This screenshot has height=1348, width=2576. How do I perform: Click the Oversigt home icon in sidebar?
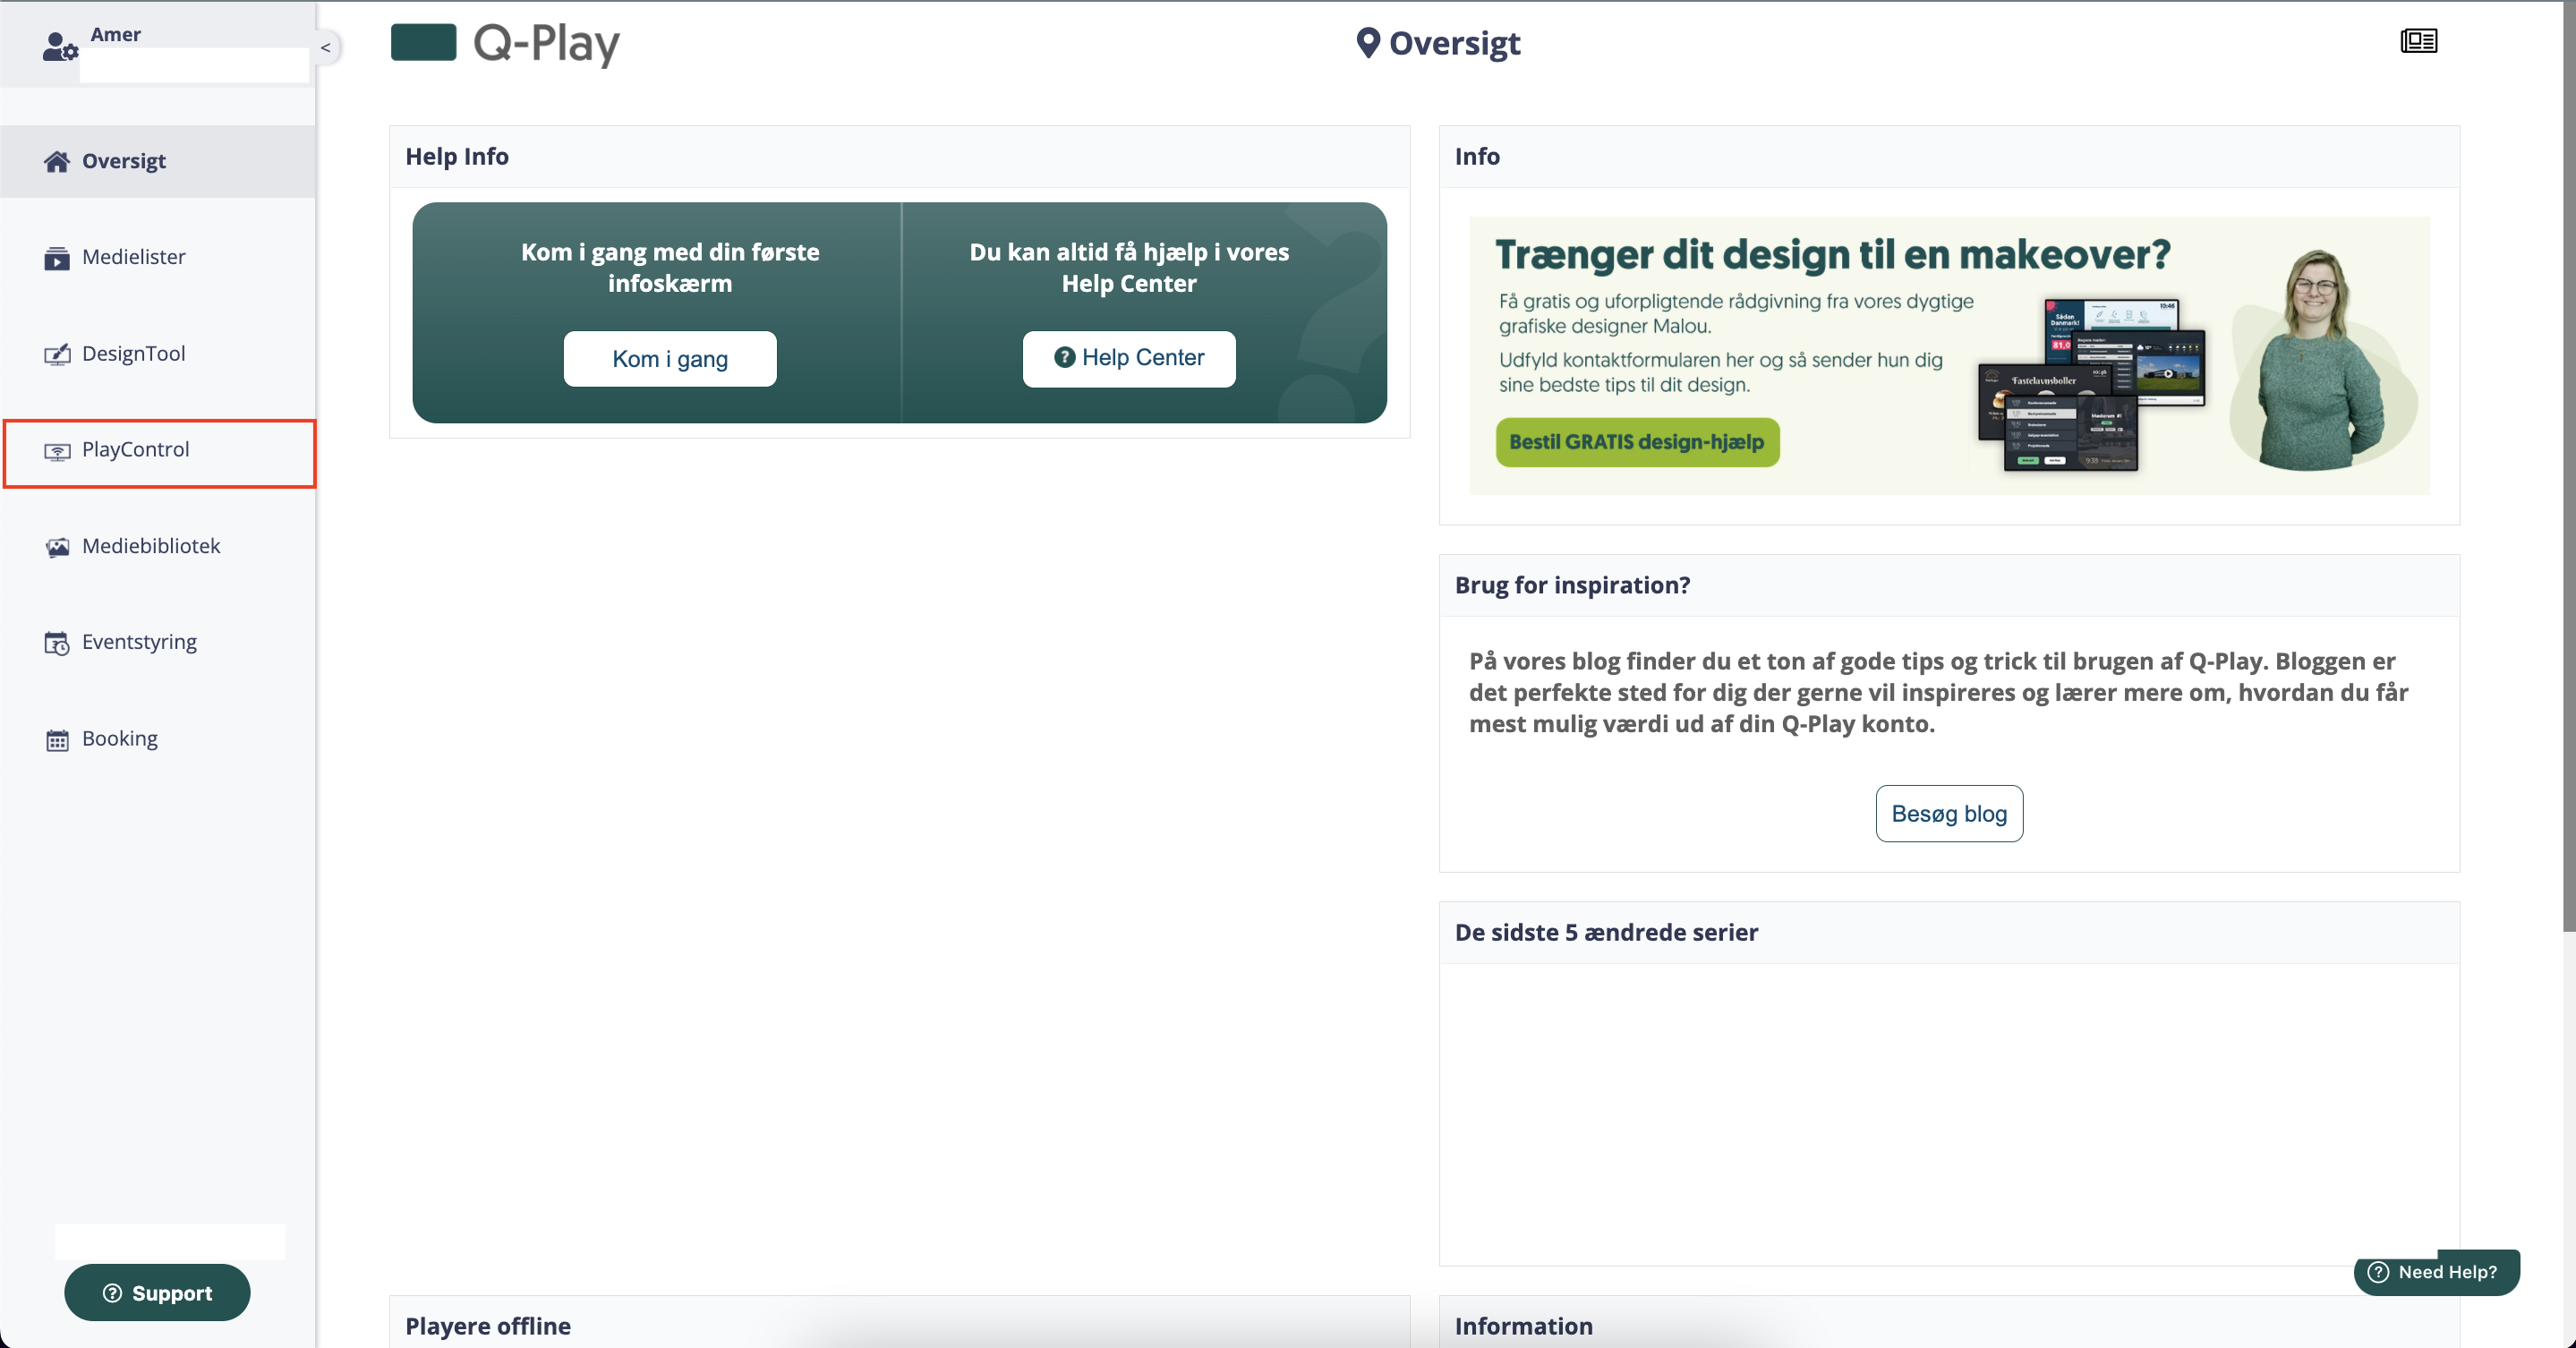point(57,161)
